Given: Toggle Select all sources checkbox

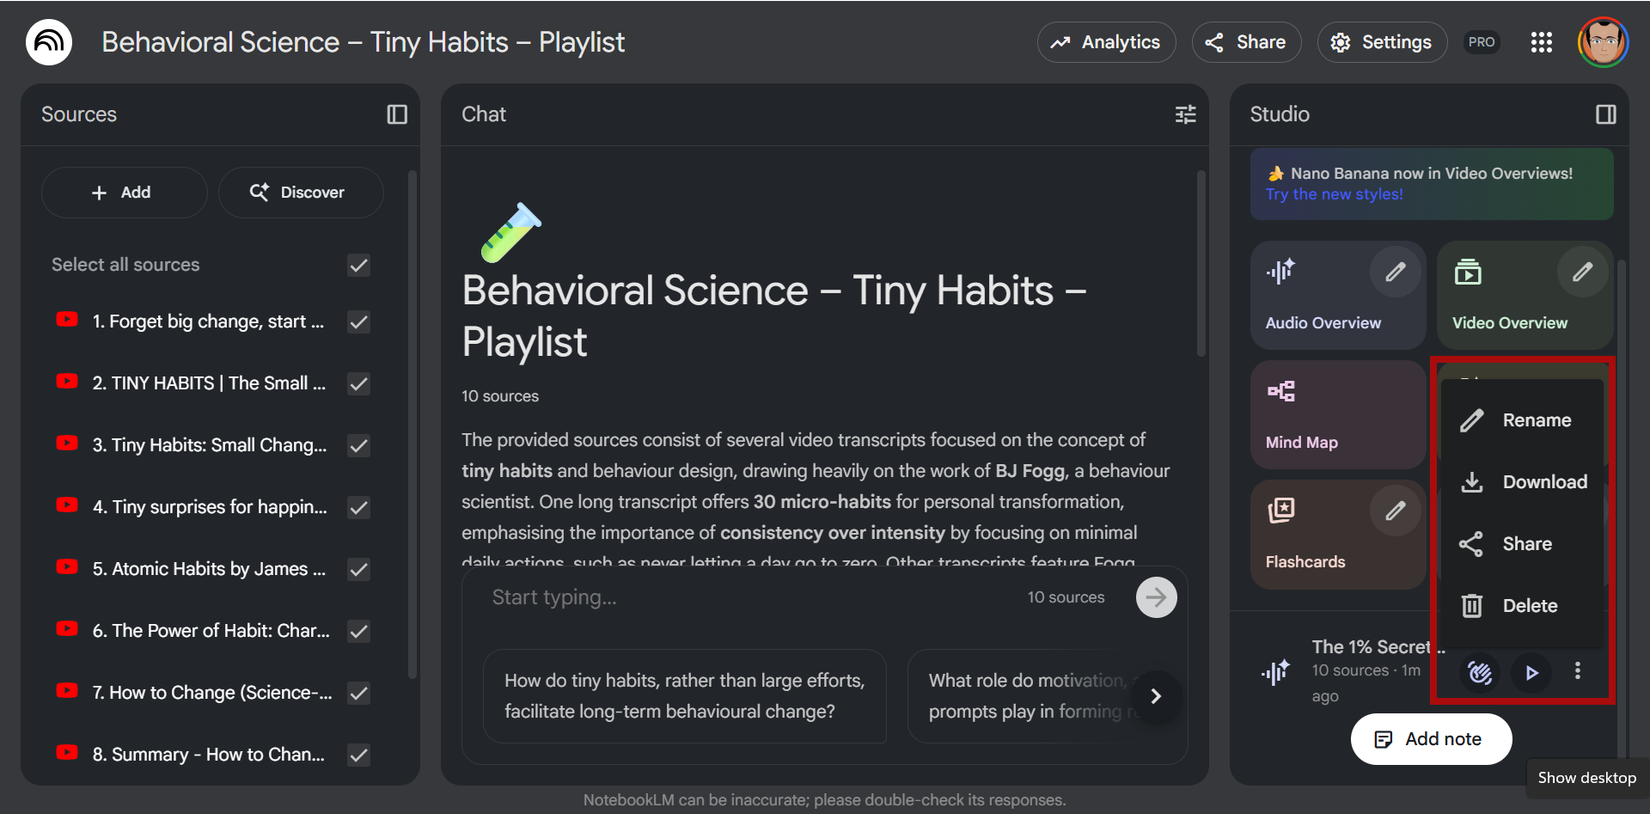Looking at the screenshot, I should click(359, 265).
